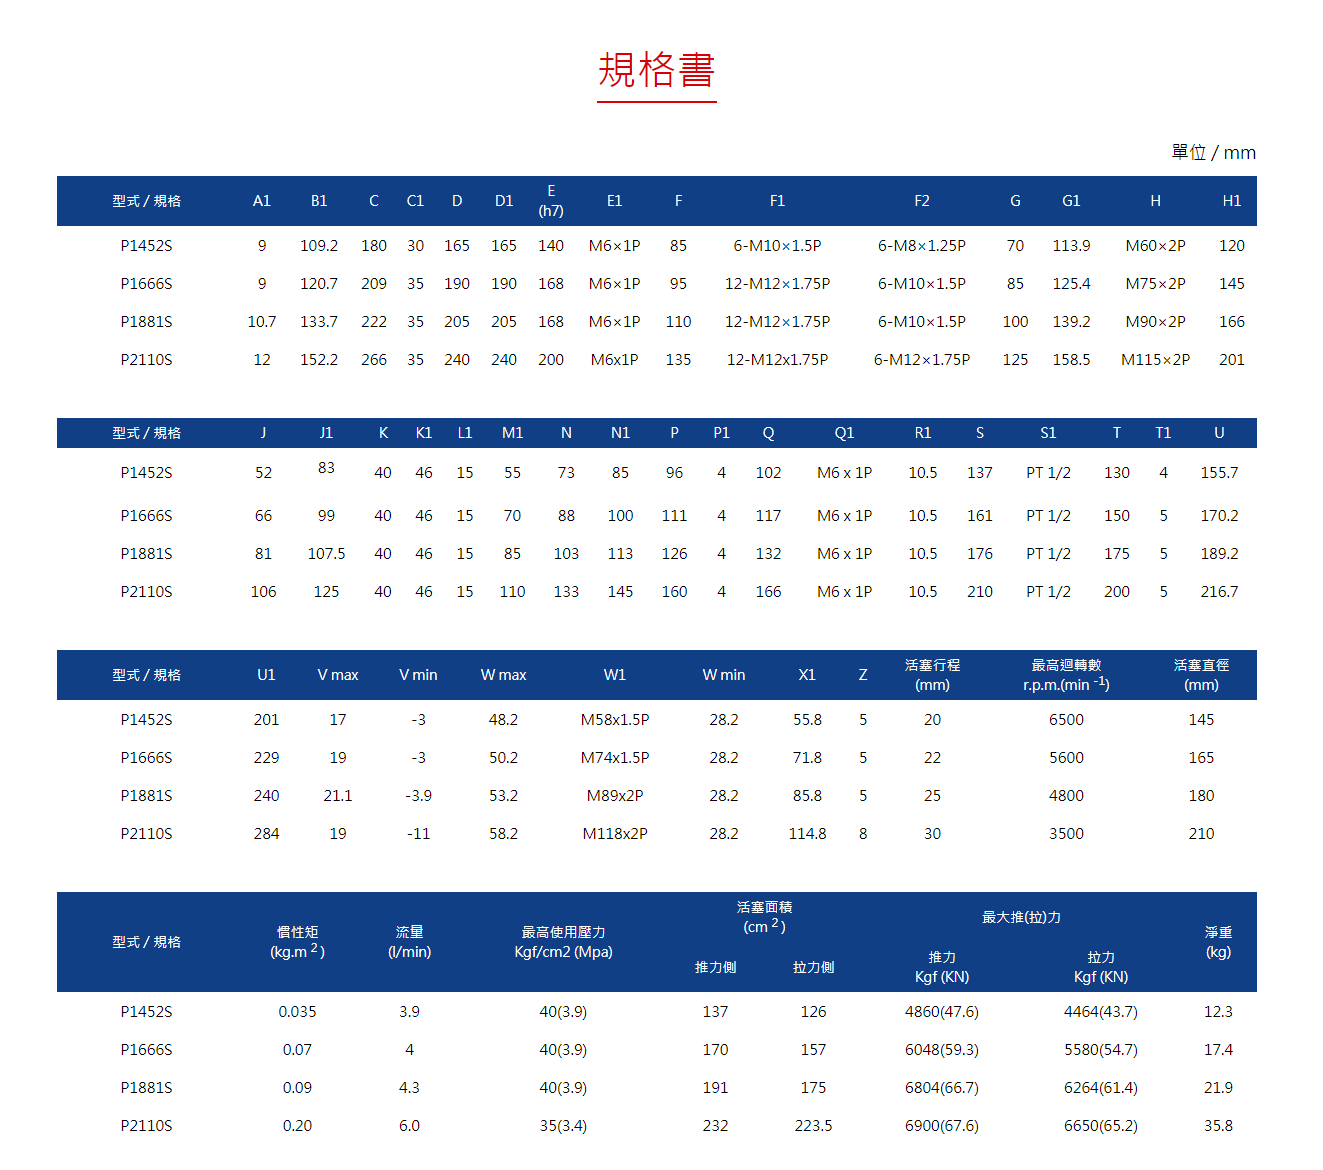Screen dimensions: 1323x1170
Task: Select the P1881S row label in second table
Action: [x=147, y=553]
